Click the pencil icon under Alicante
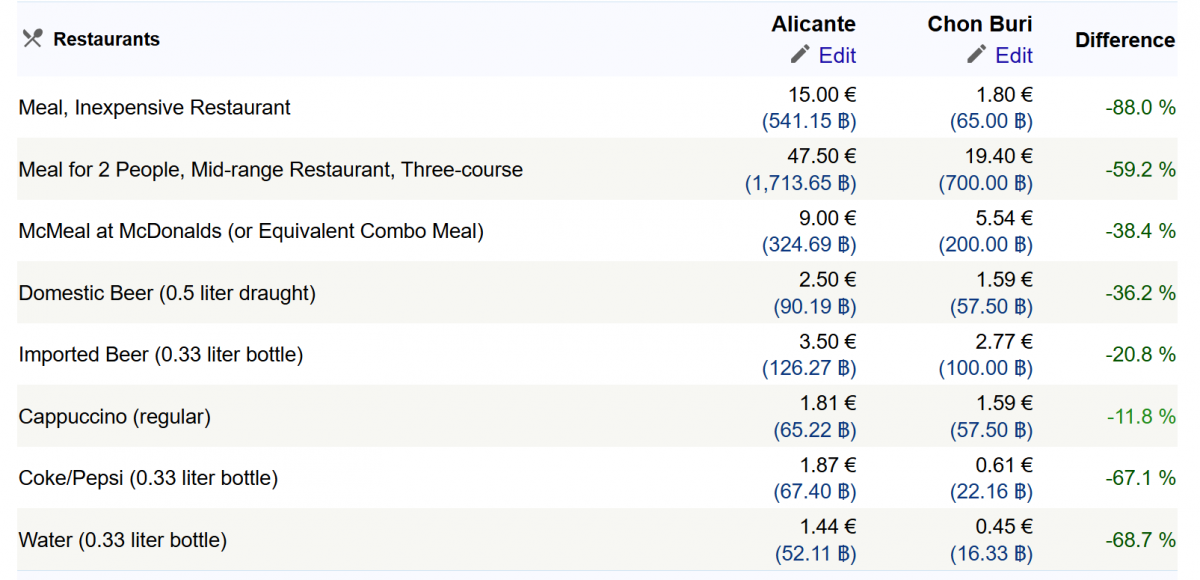1200x580 pixels. [799, 54]
